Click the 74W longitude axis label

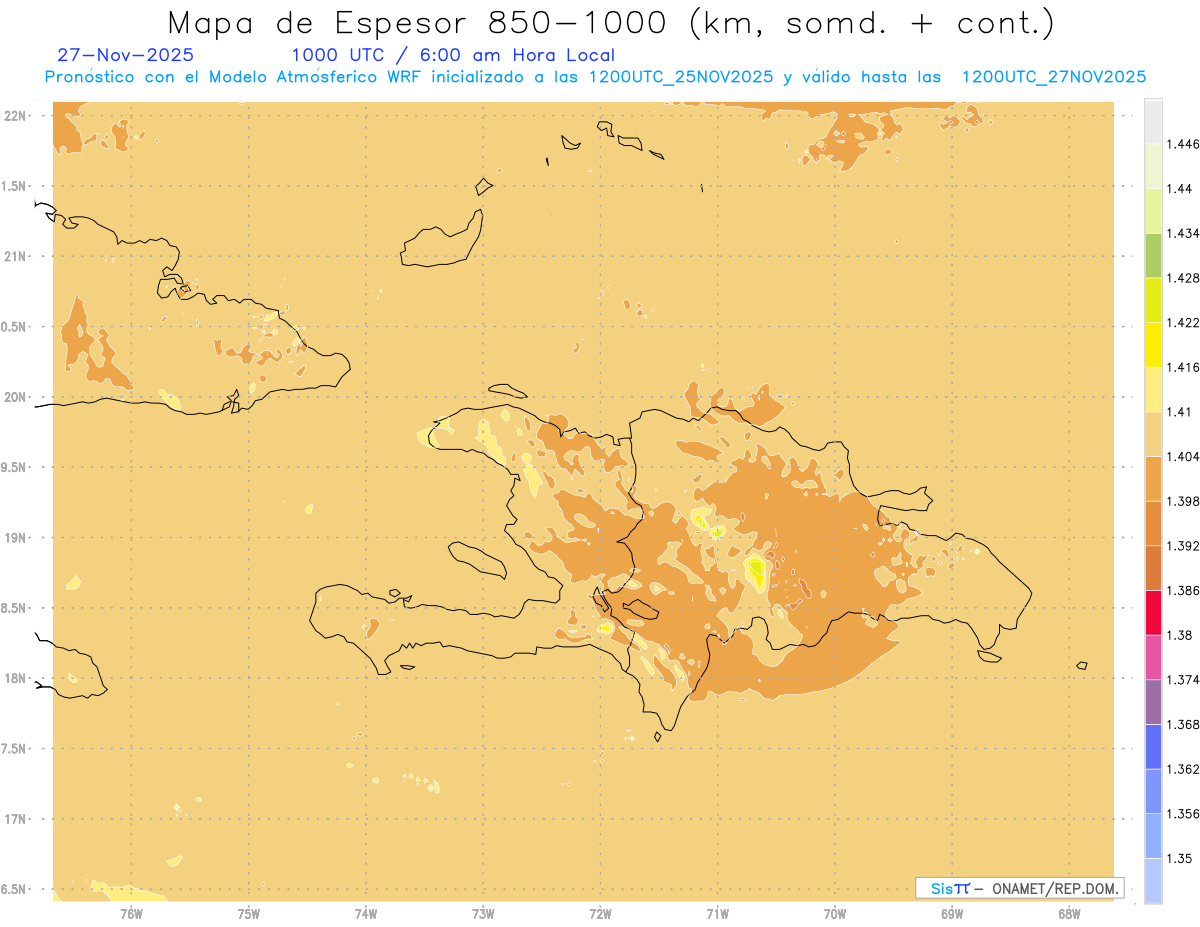[x=366, y=913]
